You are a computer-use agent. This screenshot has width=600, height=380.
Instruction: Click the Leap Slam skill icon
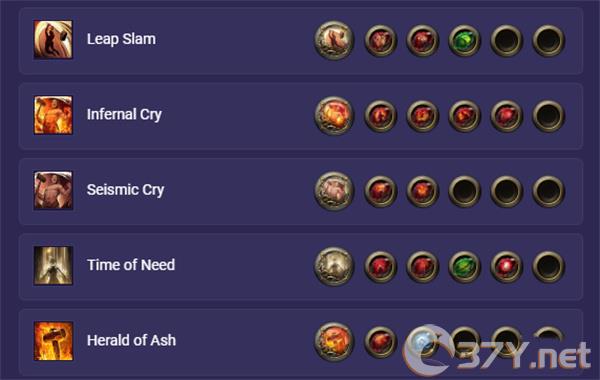[x=53, y=40]
